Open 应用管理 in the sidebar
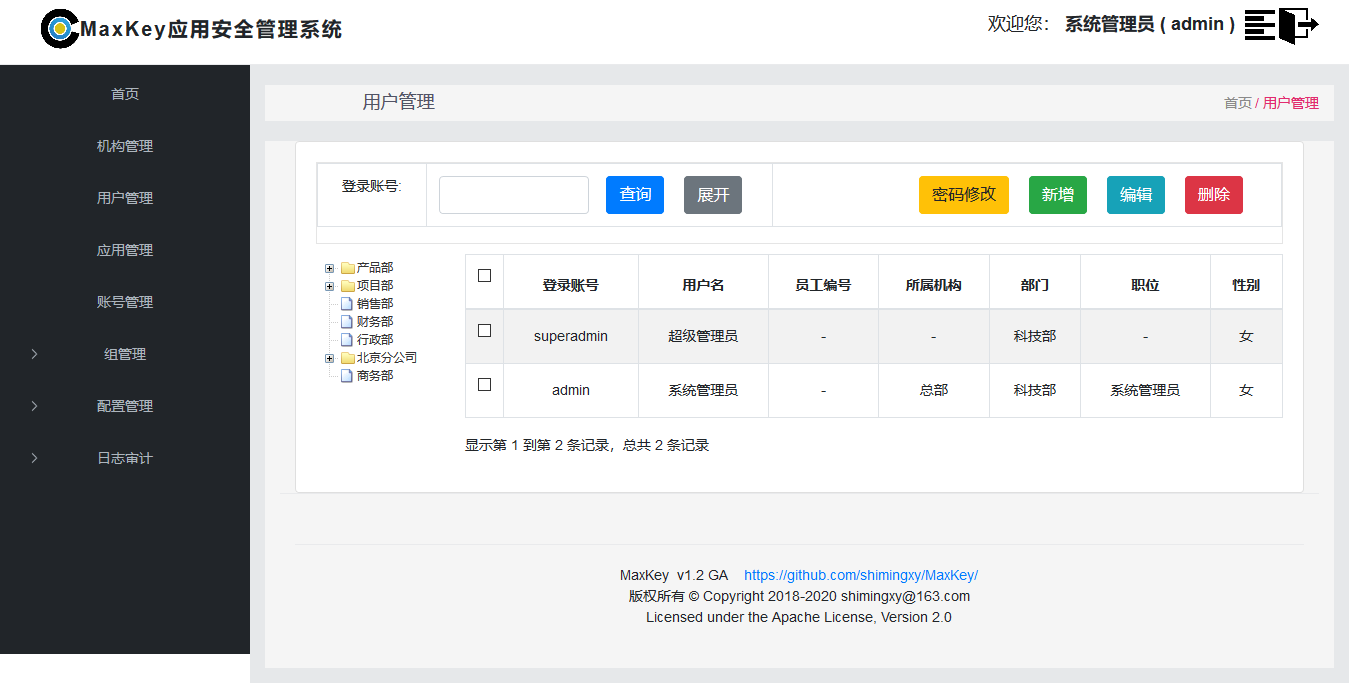This screenshot has height=683, width=1349. 125,250
